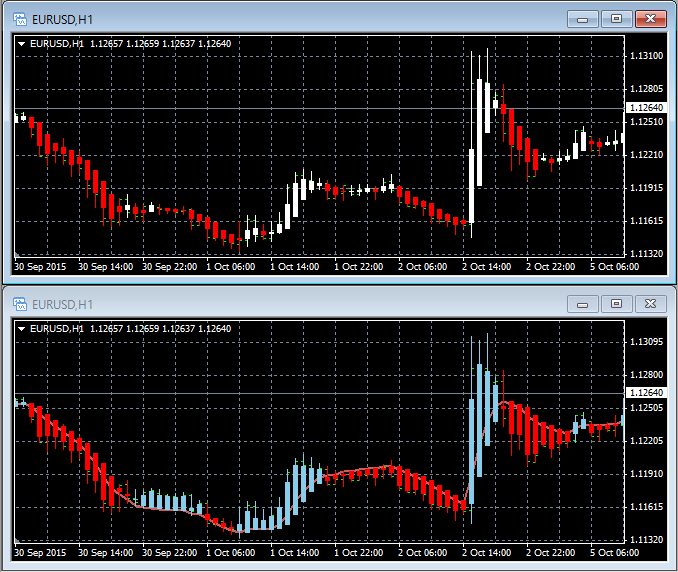The width and height of the screenshot is (678, 572).
Task: Click the 1.12205 price level in bottom chart
Action: tap(646, 441)
